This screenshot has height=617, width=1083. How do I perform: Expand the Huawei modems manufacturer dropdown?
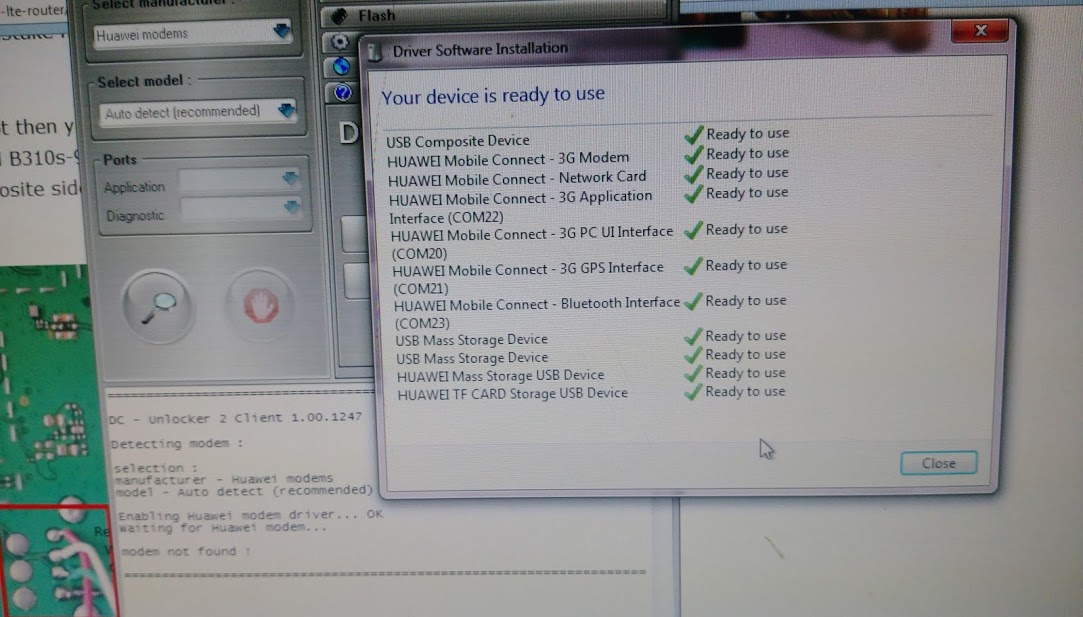(x=282, y=30)
